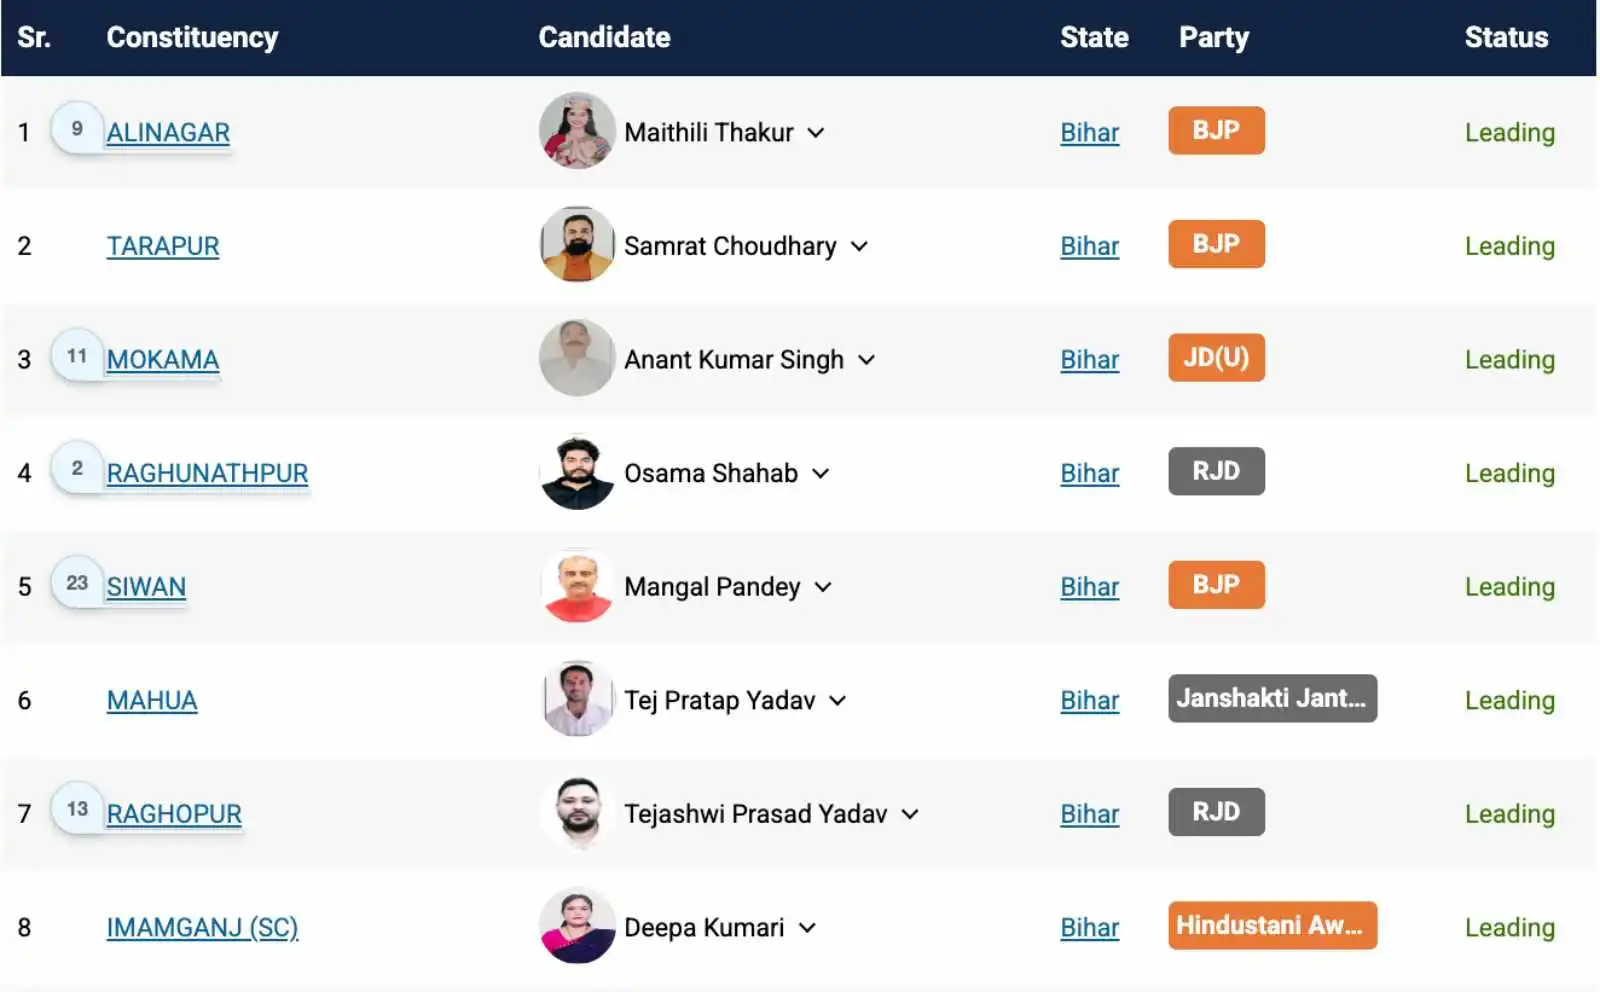Click Samrat Choudhary's profile photo
Screen dimensions: 1600x992
coord(577,245)
